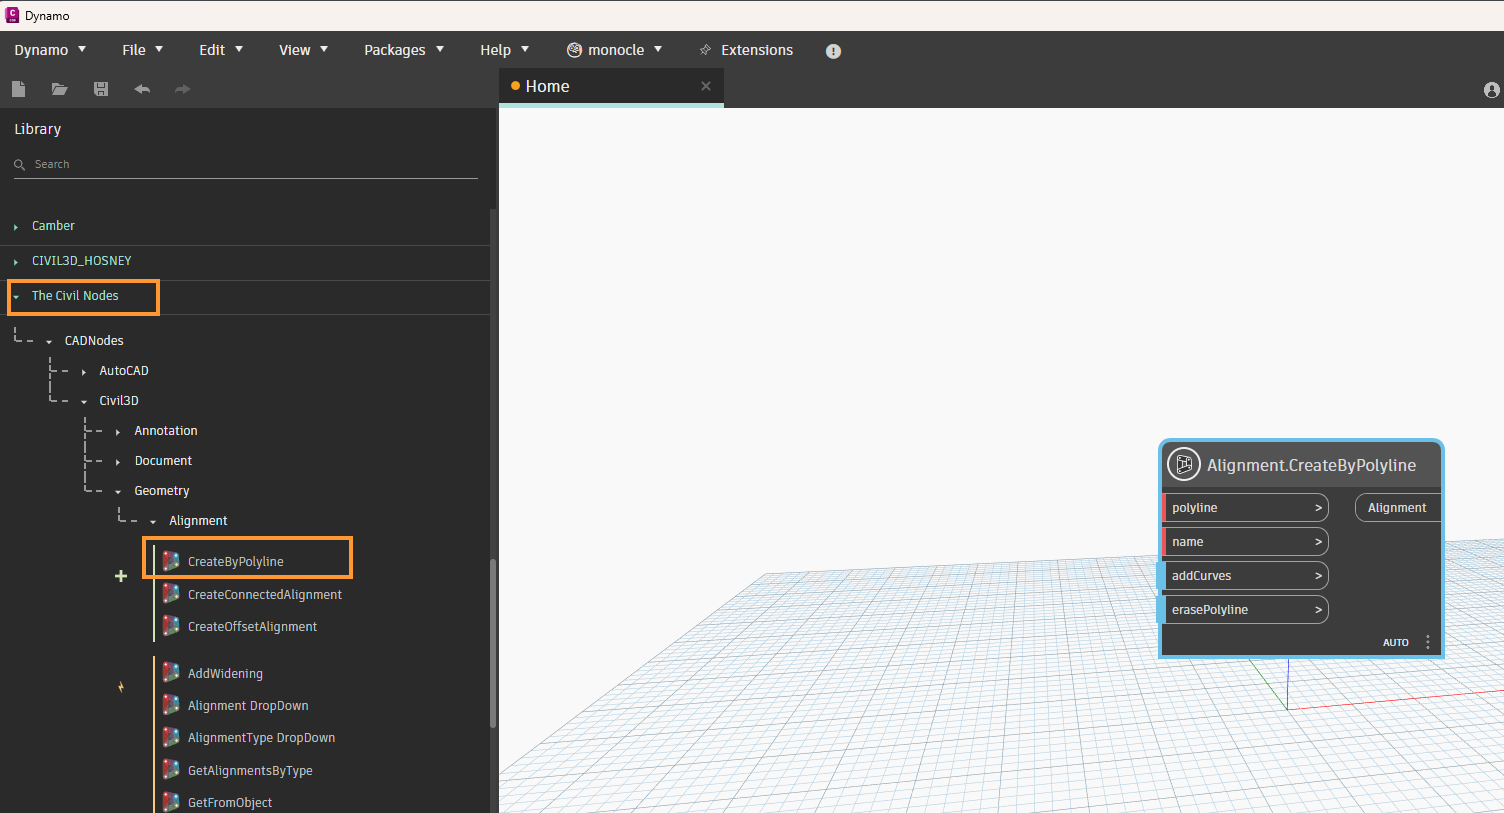Click the GetAlignmentsByType node icon
1504x813 pixels.
(171, 770)
